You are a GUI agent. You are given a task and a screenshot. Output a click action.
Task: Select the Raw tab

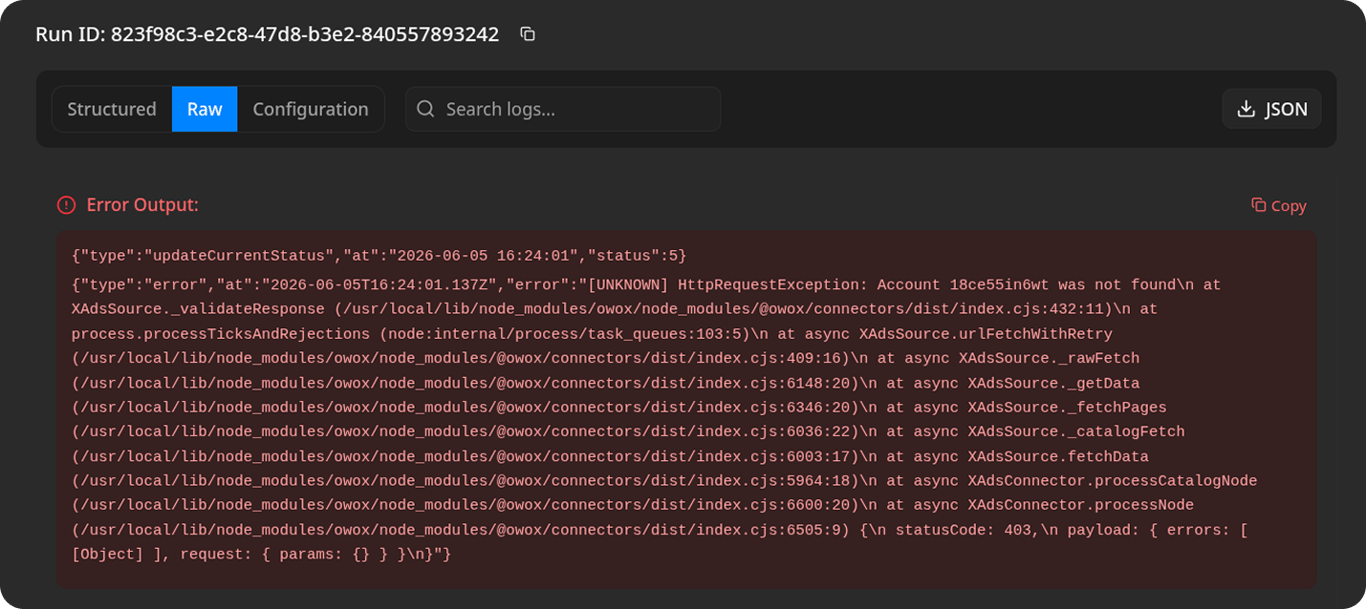[204, 109]
